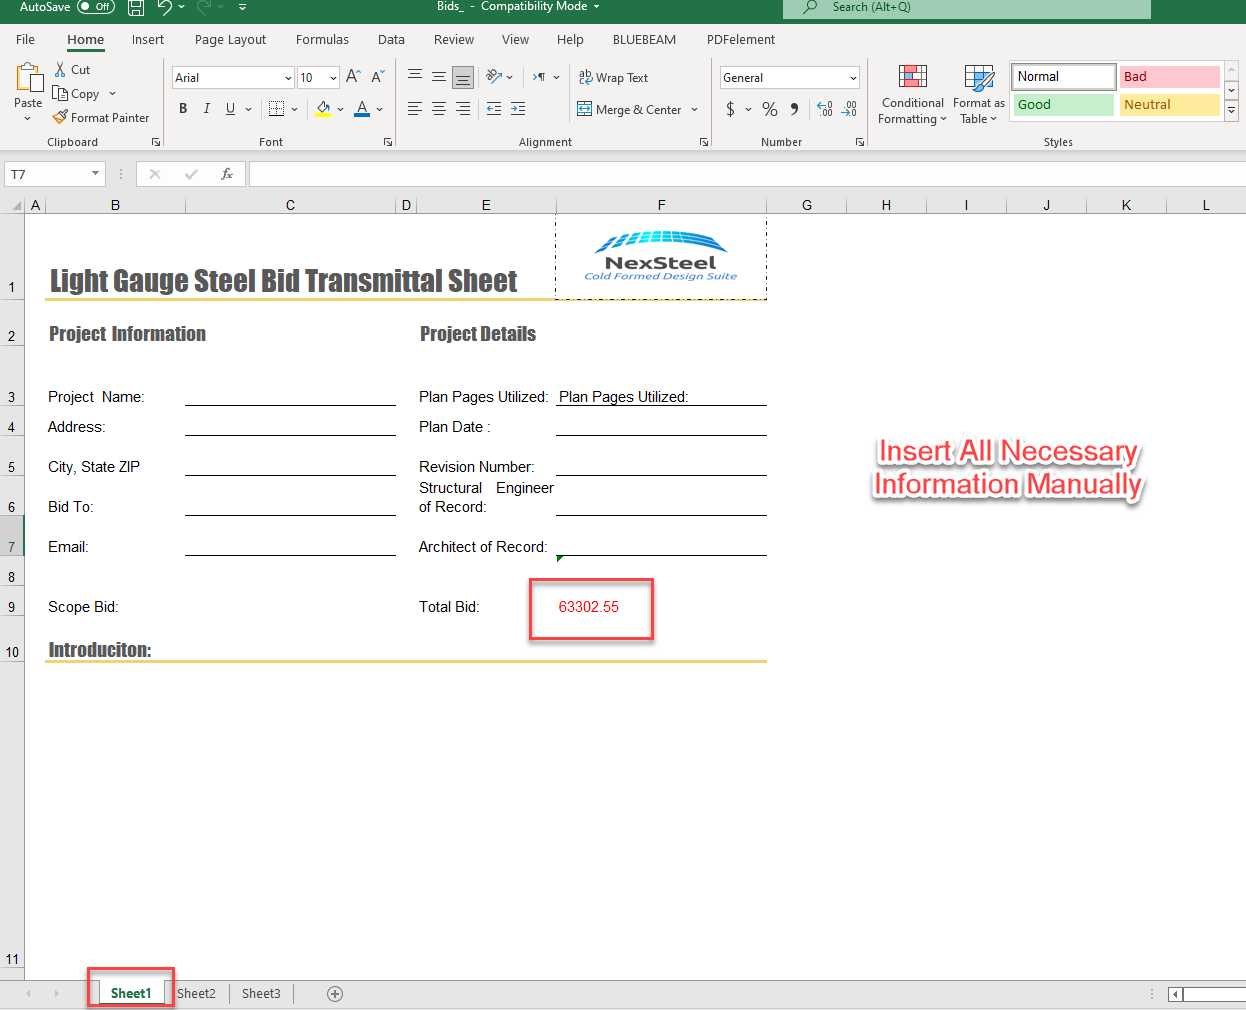Switch to Sheet2 tab
This screenshot has width=1246, height=1010.
click(x=196, y=994)
